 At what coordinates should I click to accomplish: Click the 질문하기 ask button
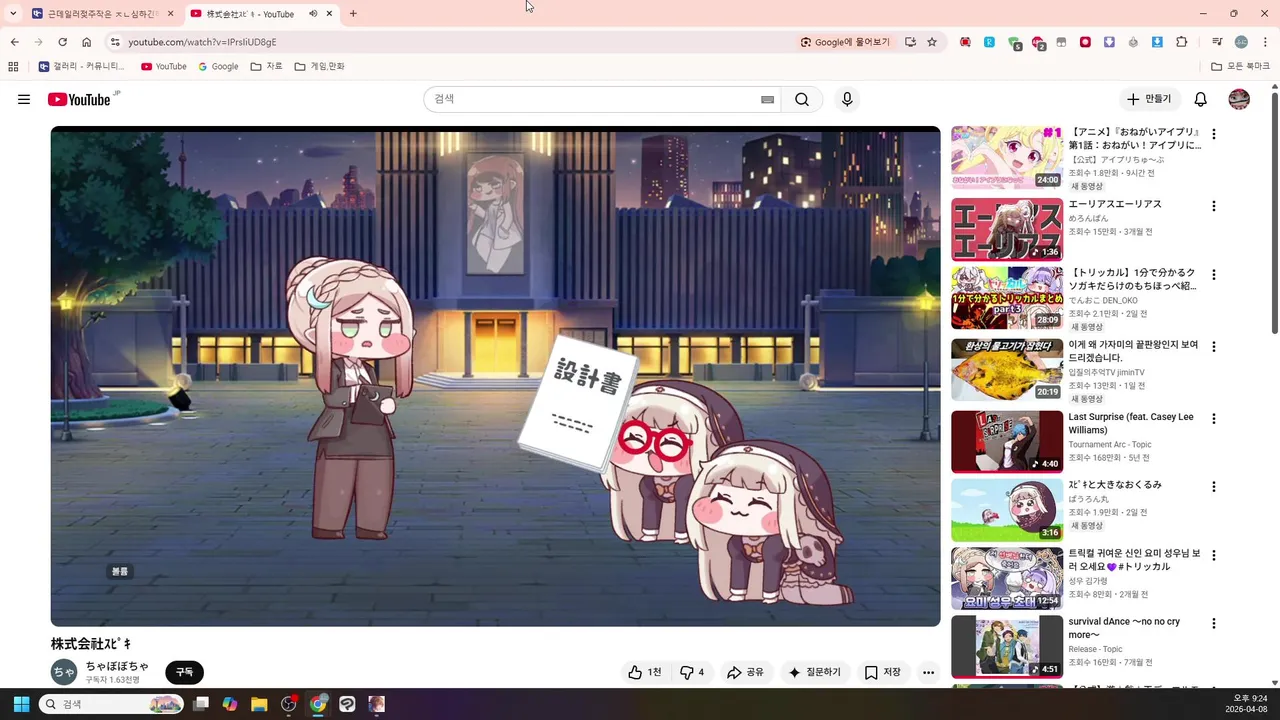(x=815, y=672)
